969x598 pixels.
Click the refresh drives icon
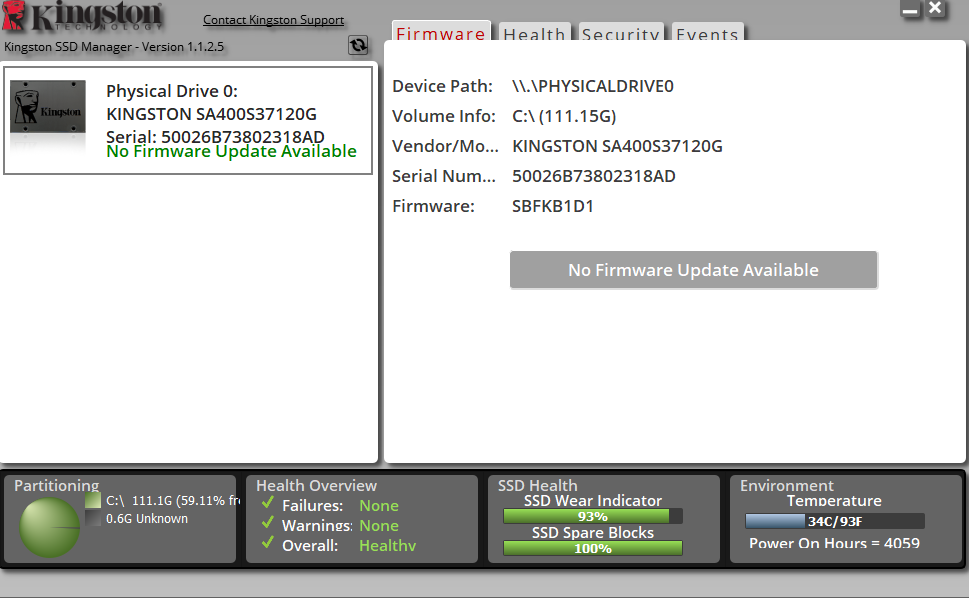click(x=358, y=45)
